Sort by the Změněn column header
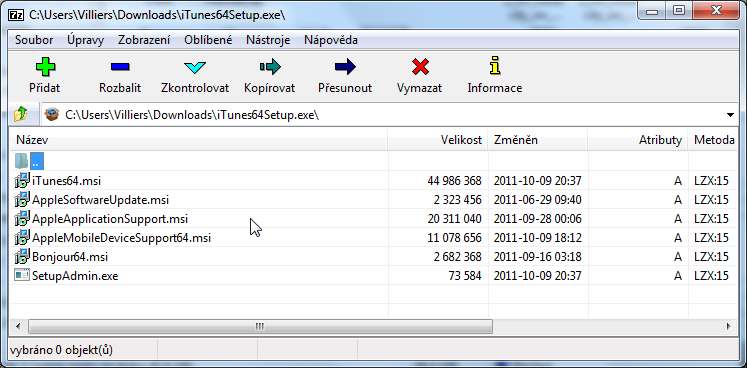This screenshot has height=368, width=747. pyautogui.click(x=538, y=140)
